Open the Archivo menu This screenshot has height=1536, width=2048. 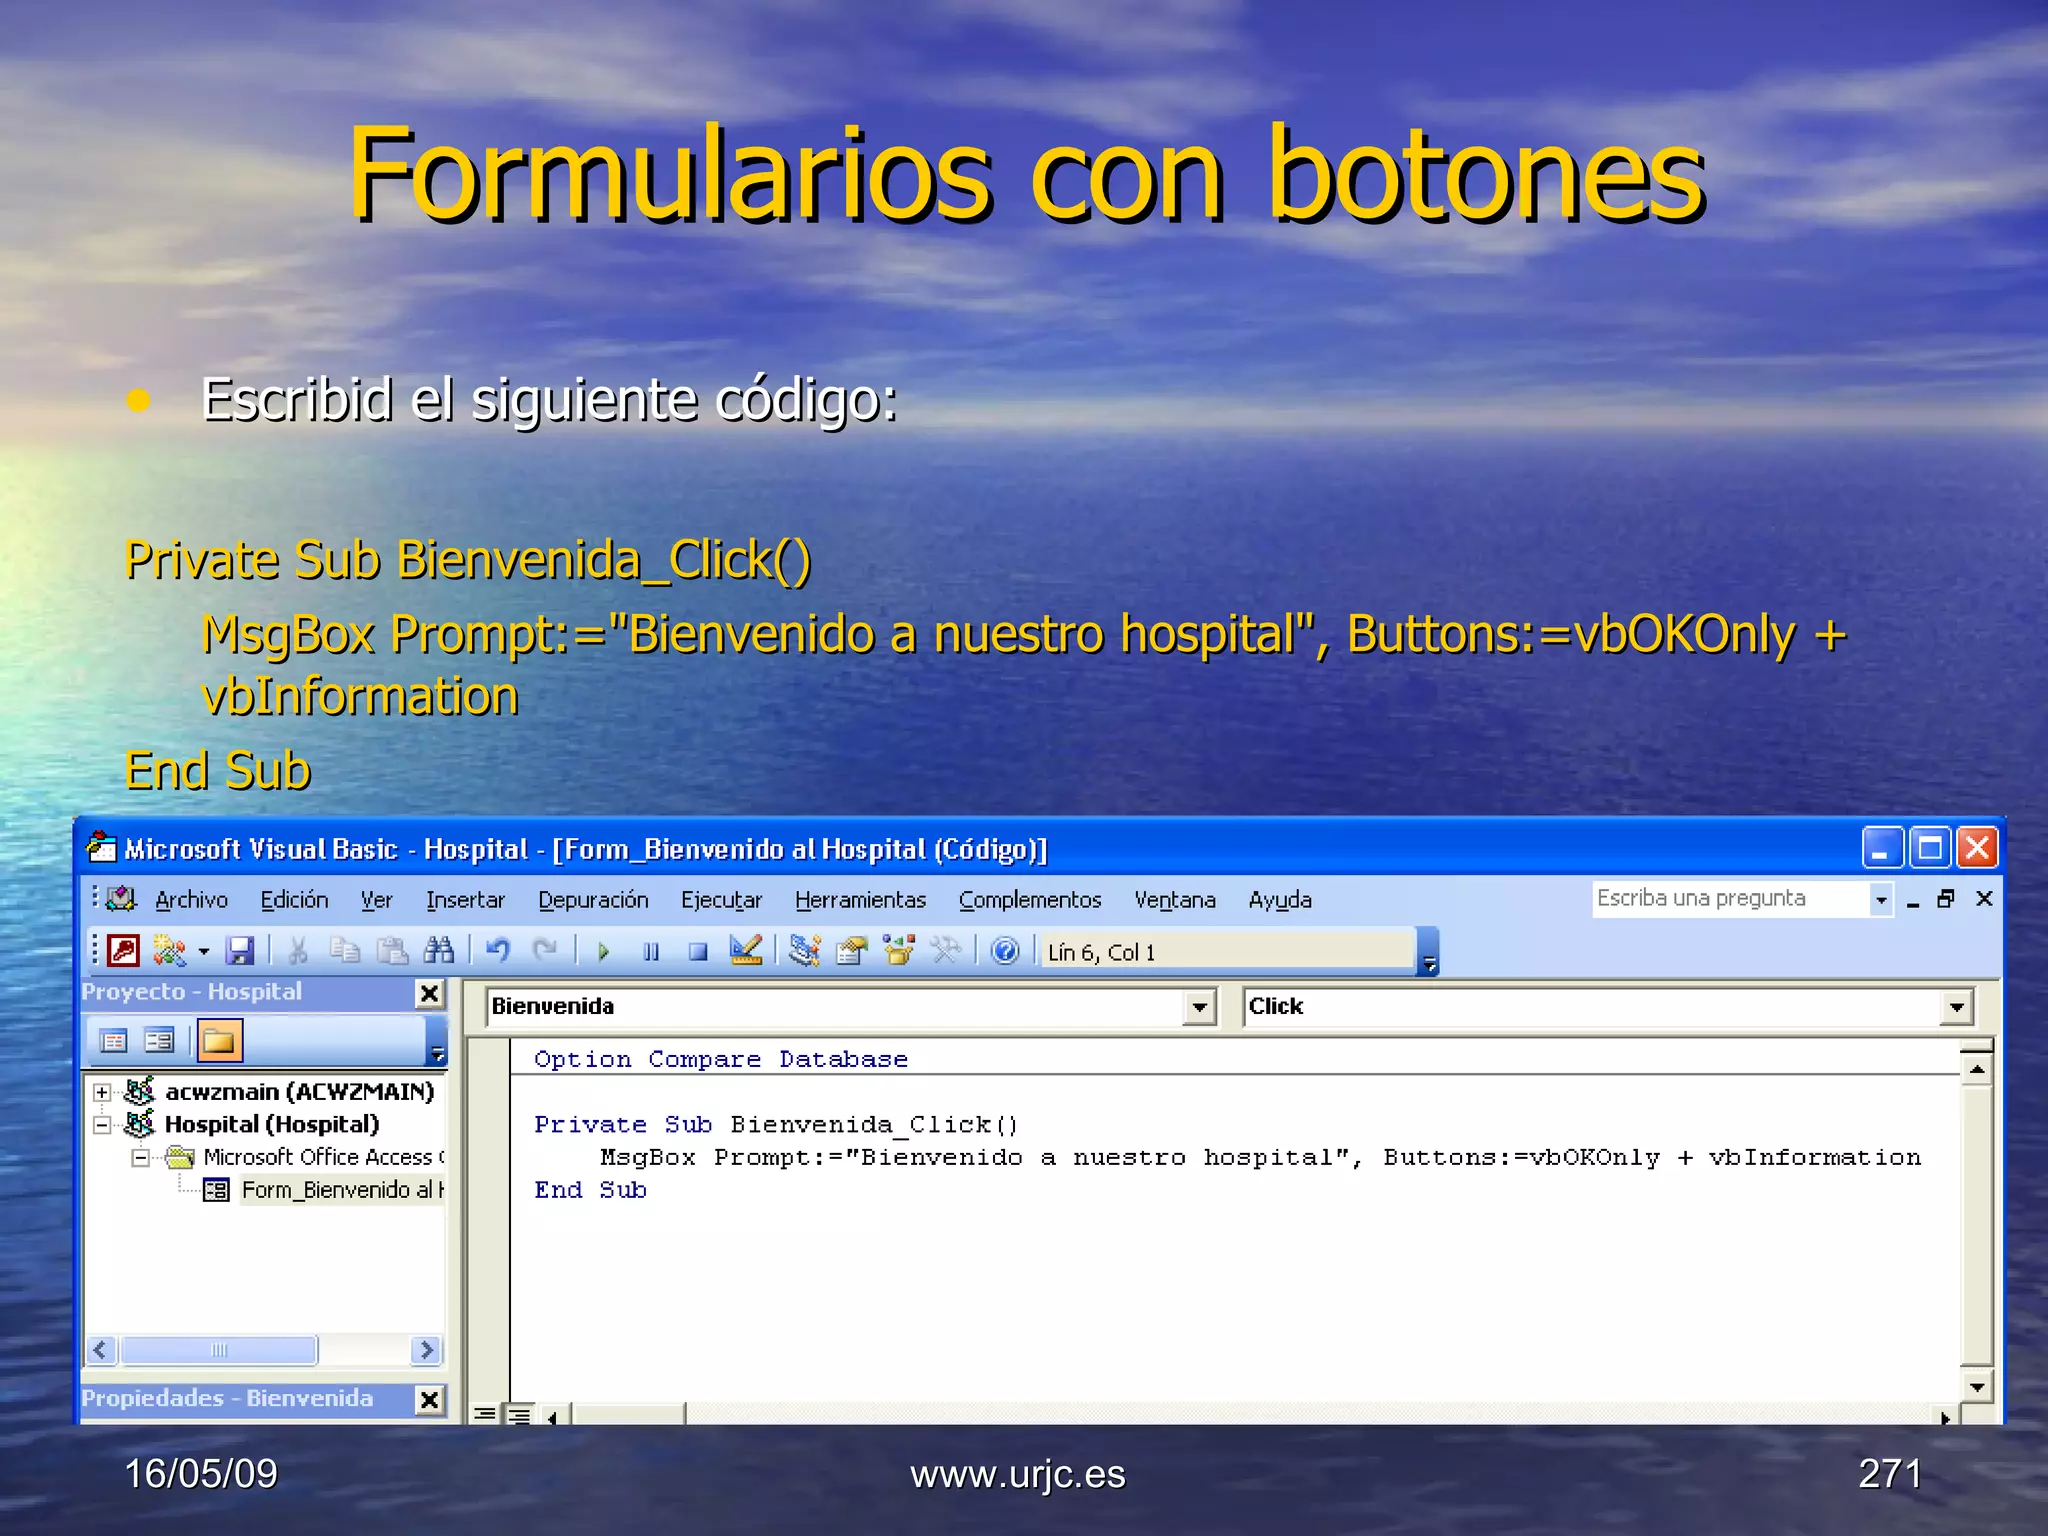pos(191,900)
